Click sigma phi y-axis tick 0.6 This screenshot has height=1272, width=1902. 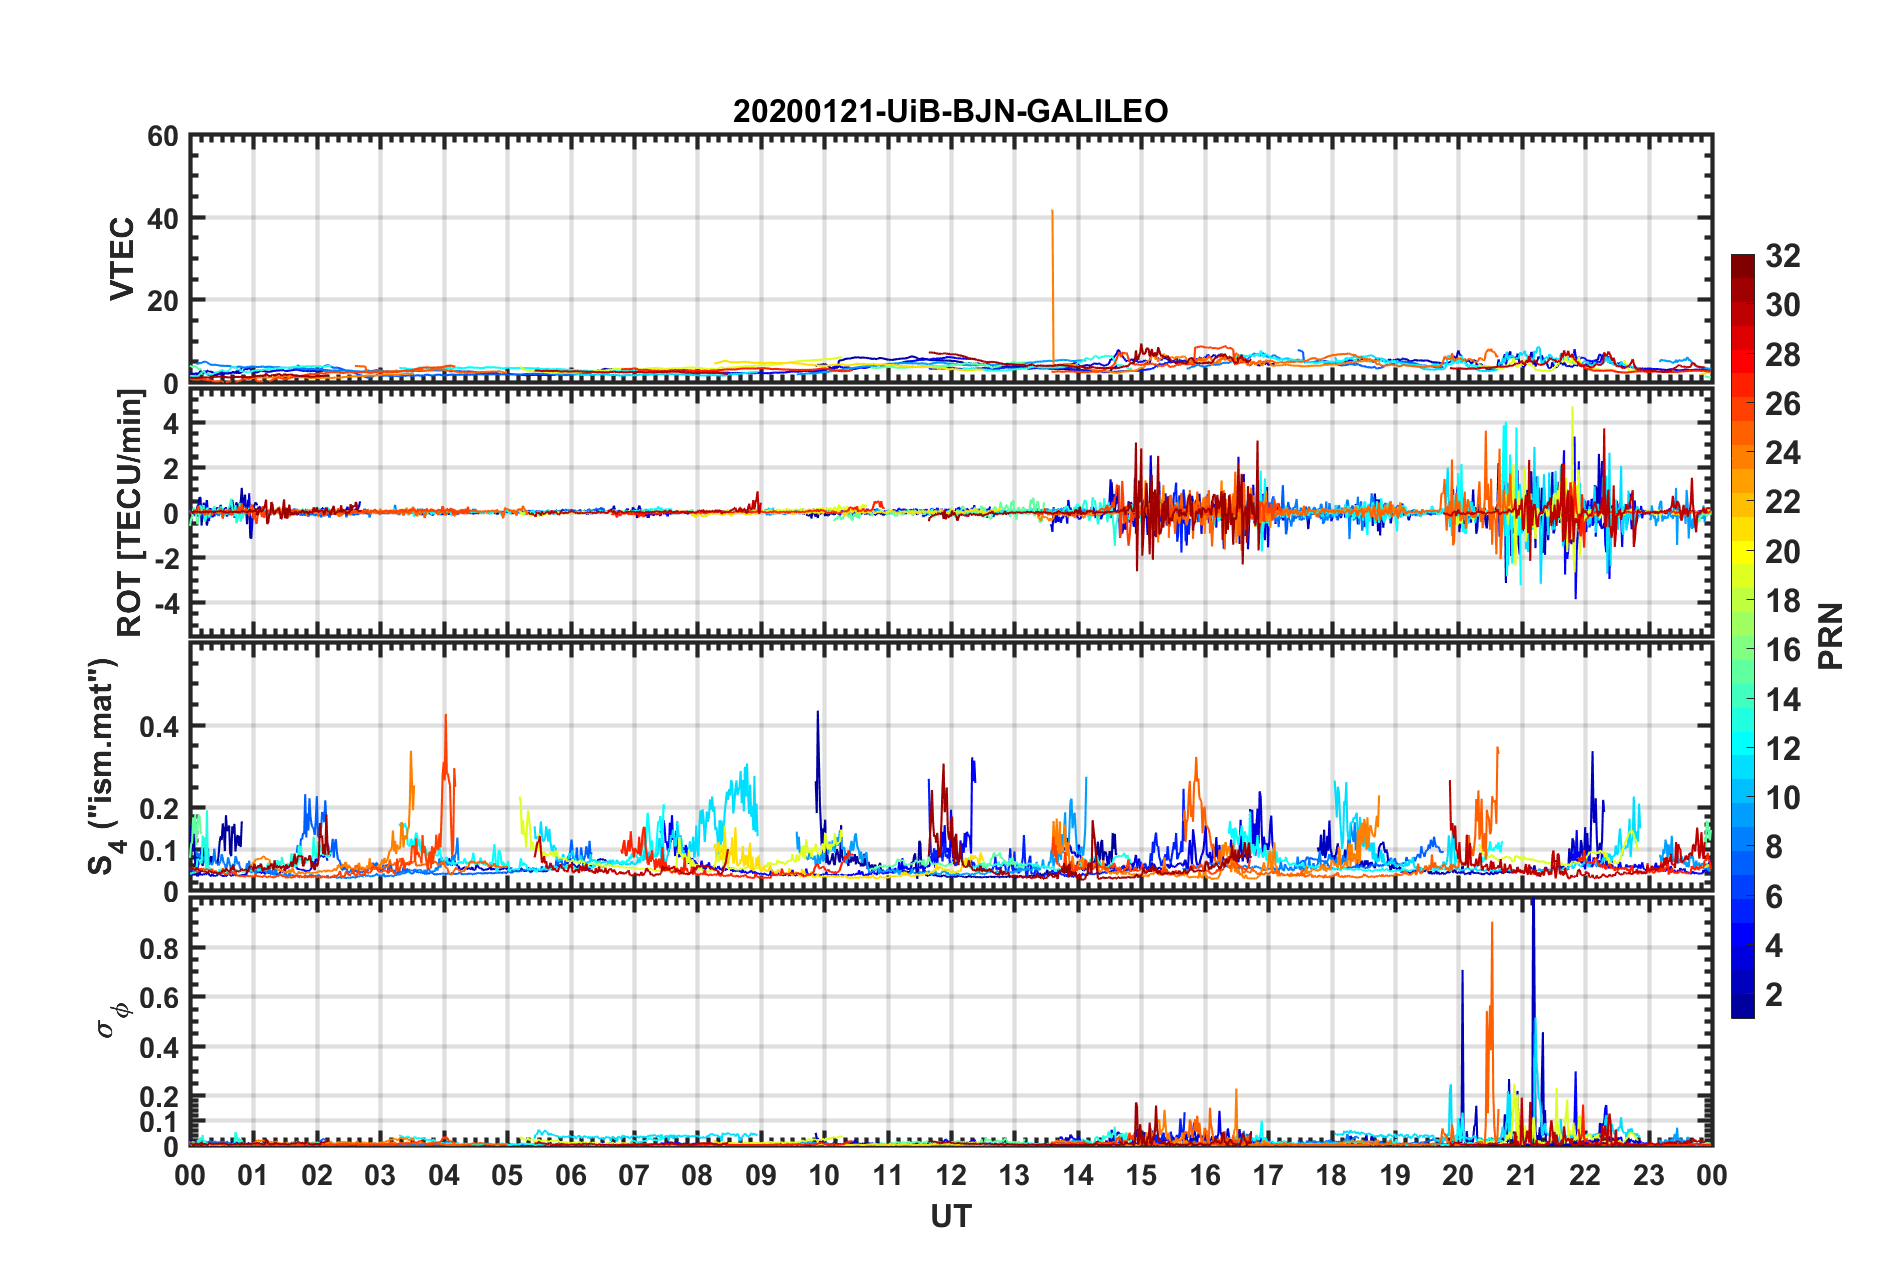click(x=160, y=997)
